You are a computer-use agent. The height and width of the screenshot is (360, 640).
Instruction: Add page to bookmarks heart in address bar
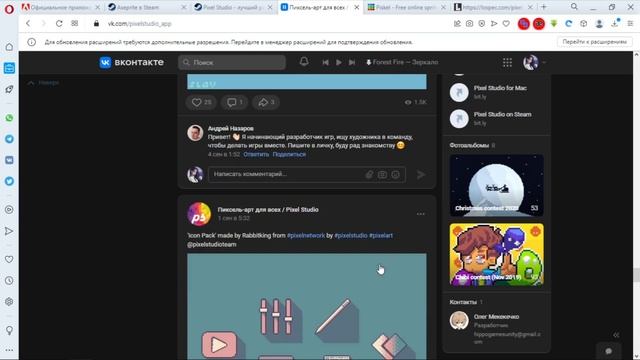click(x=506, y=24)
